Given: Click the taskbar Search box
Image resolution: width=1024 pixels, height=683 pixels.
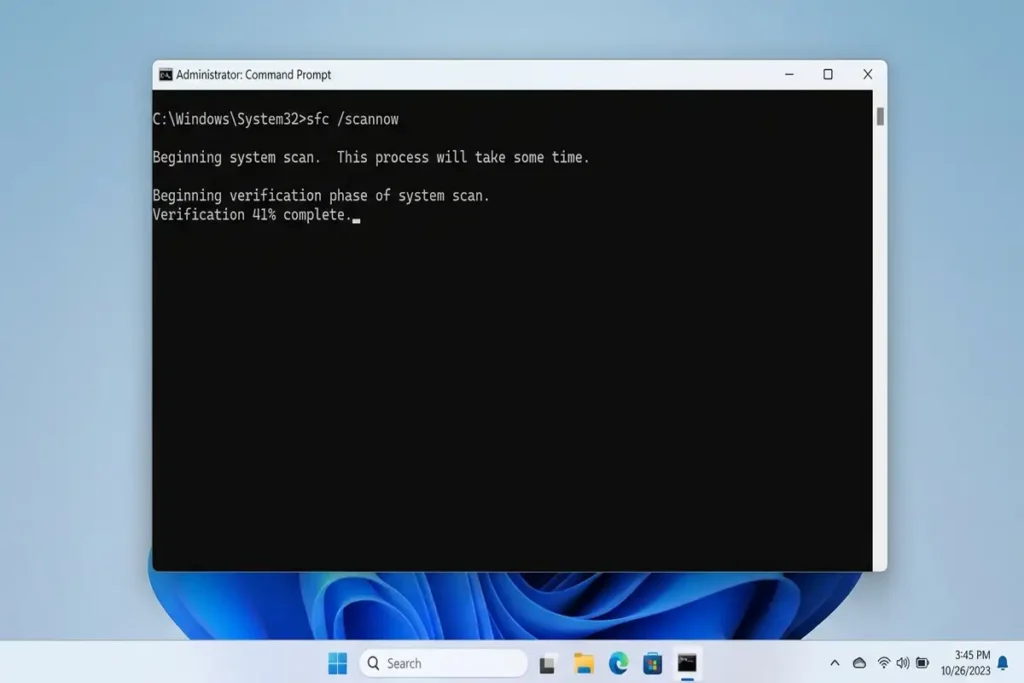Looking at the screenshot, I should pyautogui.click(x=443, y=663).
